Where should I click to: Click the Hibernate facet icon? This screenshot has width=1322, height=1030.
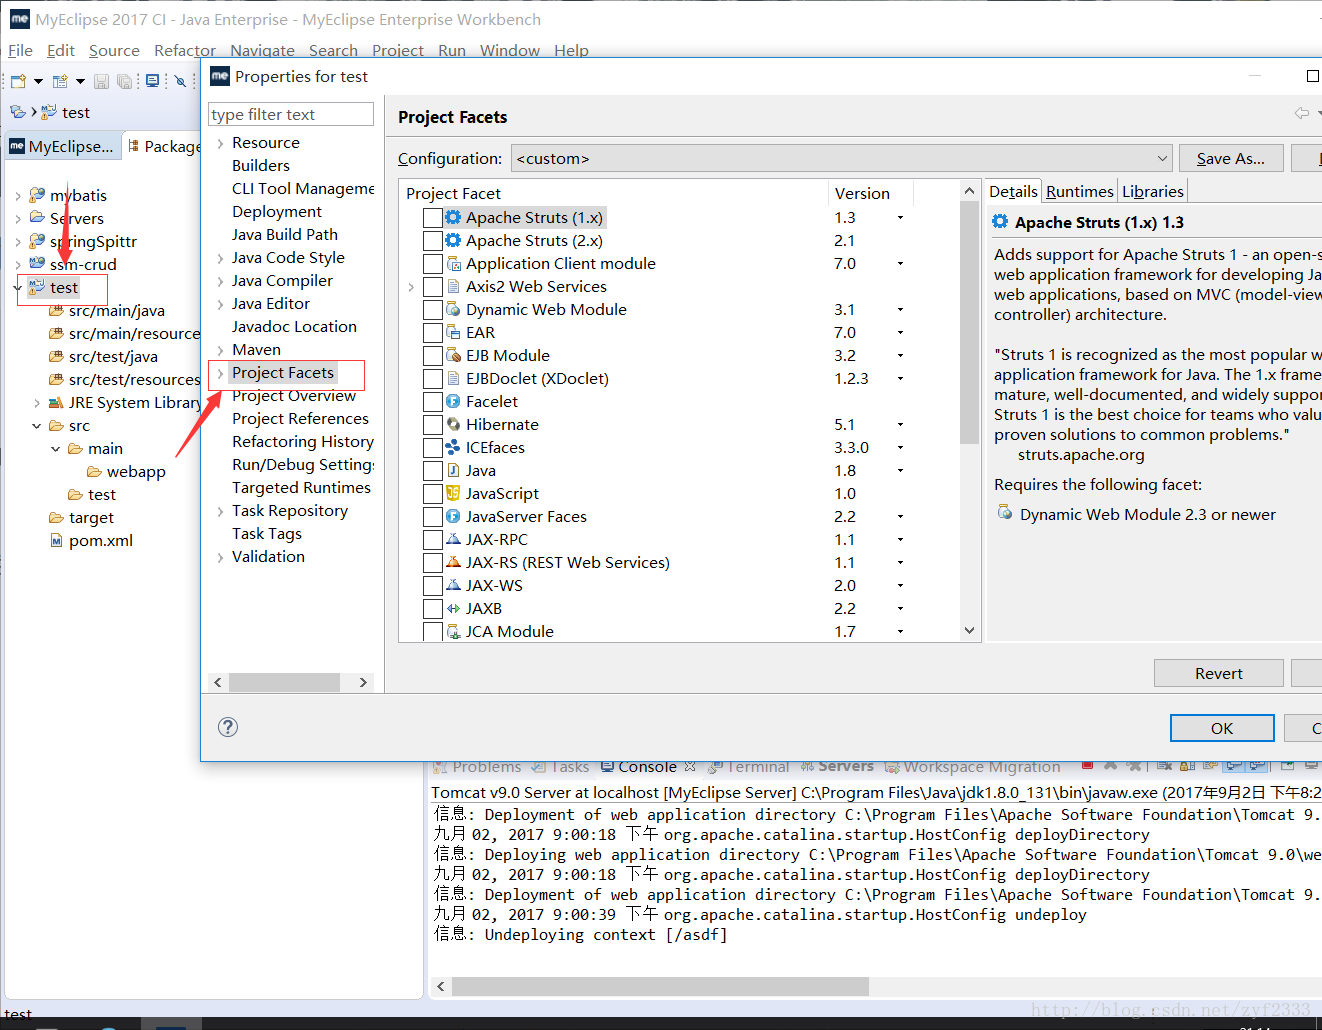click(x=453, y=424)
